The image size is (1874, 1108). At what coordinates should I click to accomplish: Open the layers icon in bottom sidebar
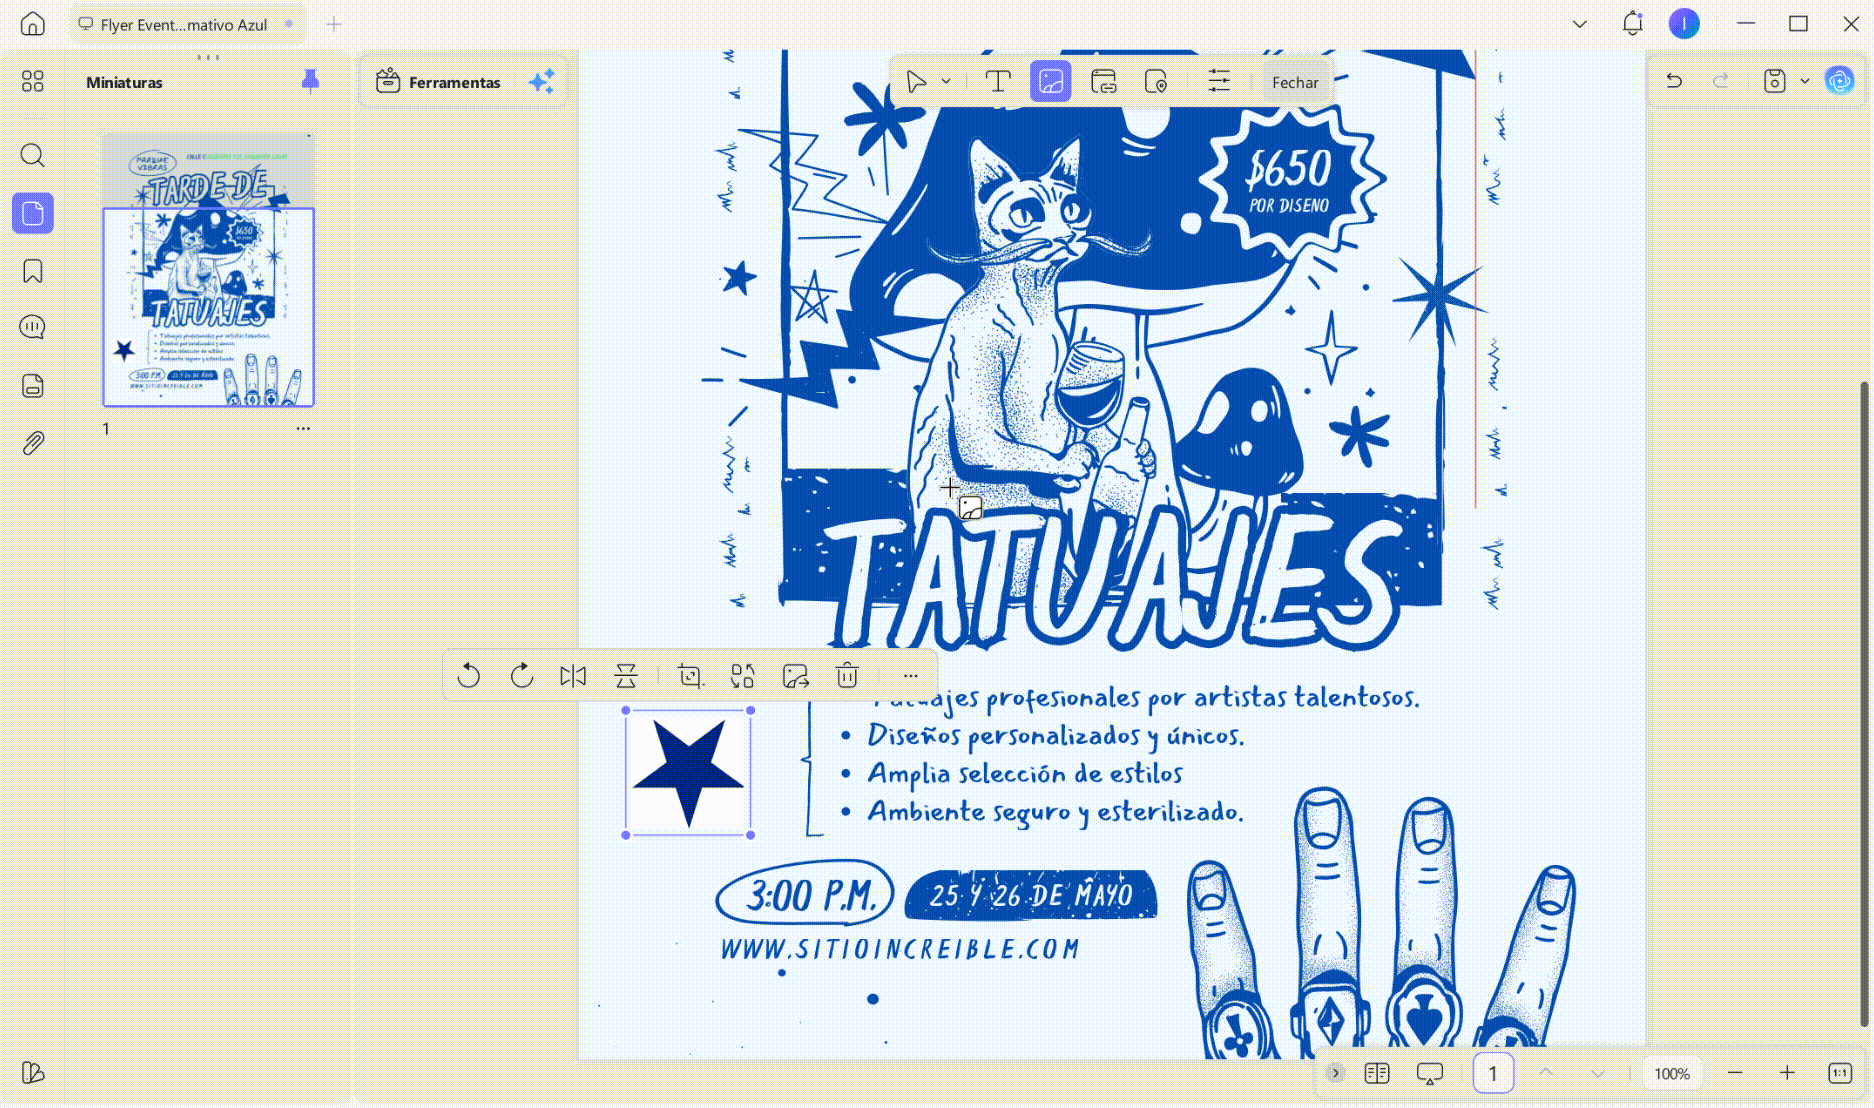coord(33,1073)
